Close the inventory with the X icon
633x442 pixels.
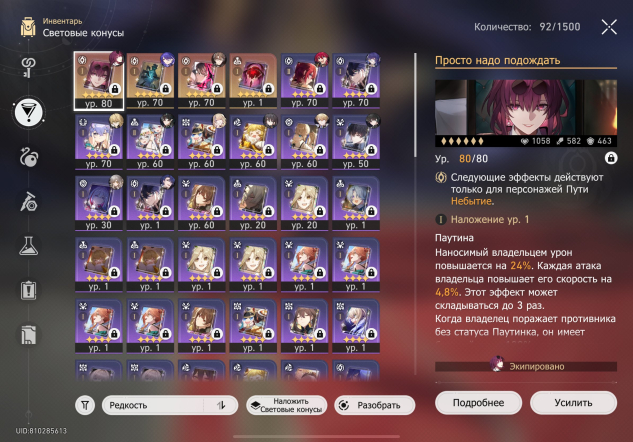(609, 27)
